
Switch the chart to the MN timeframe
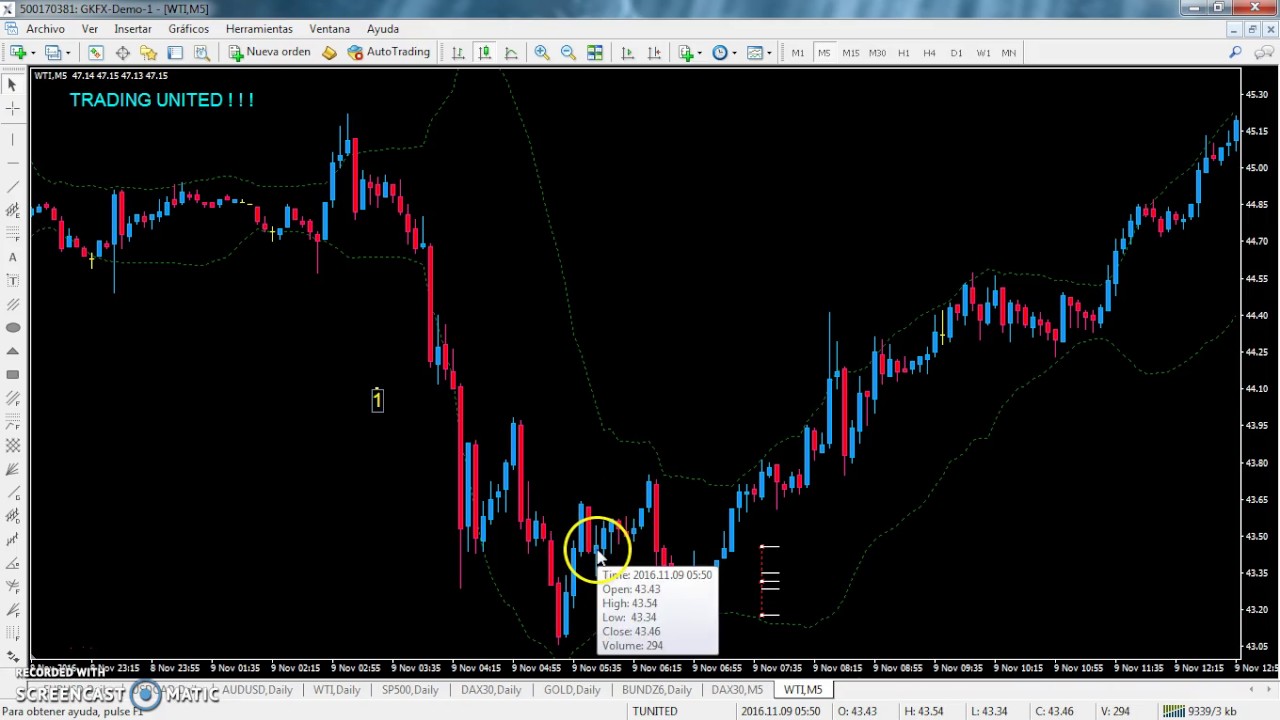point(1009,53)
